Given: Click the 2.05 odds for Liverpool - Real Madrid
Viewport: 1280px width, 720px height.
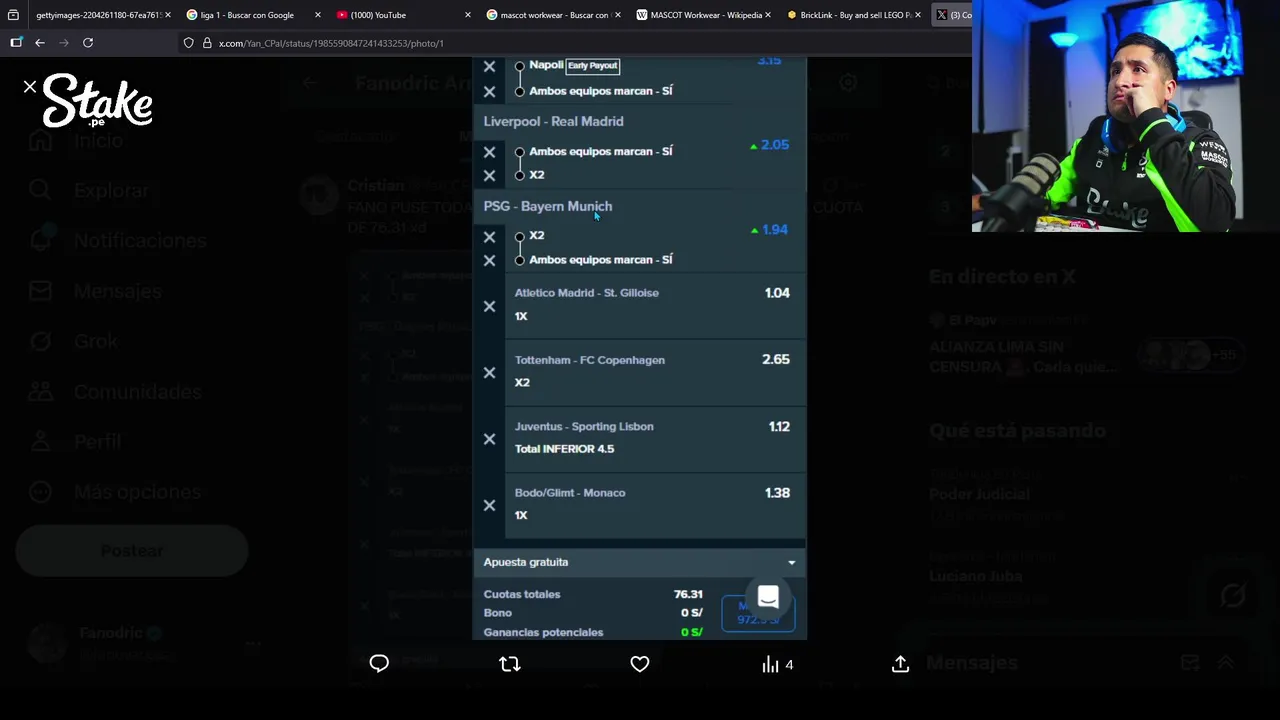Looking at the screenshot, I should pyautogui.click(x=774, y=145).
